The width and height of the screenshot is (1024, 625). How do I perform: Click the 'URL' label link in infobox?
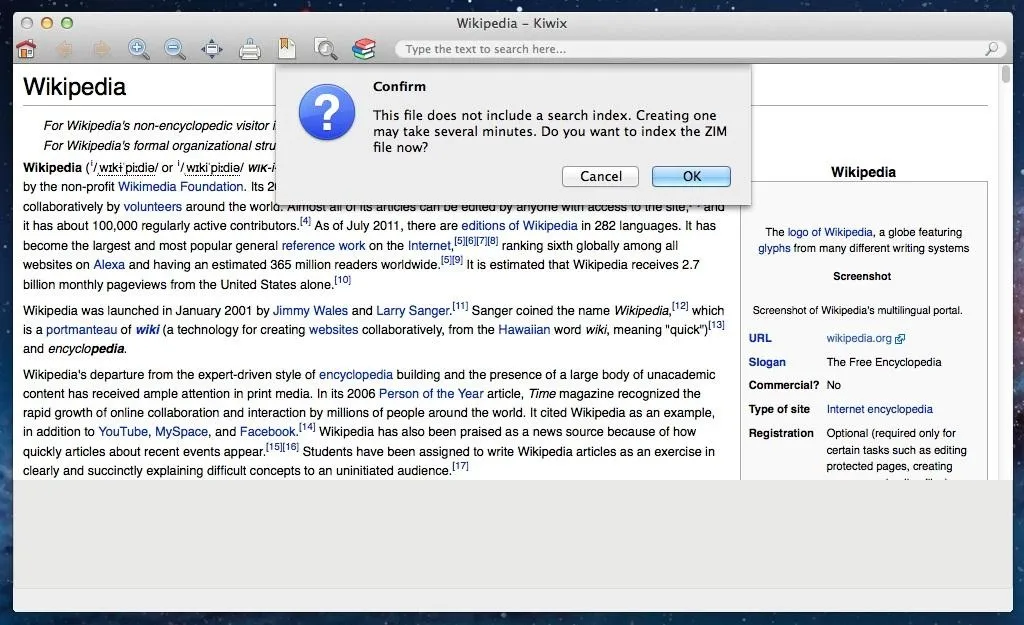click(x=760, y=338)
